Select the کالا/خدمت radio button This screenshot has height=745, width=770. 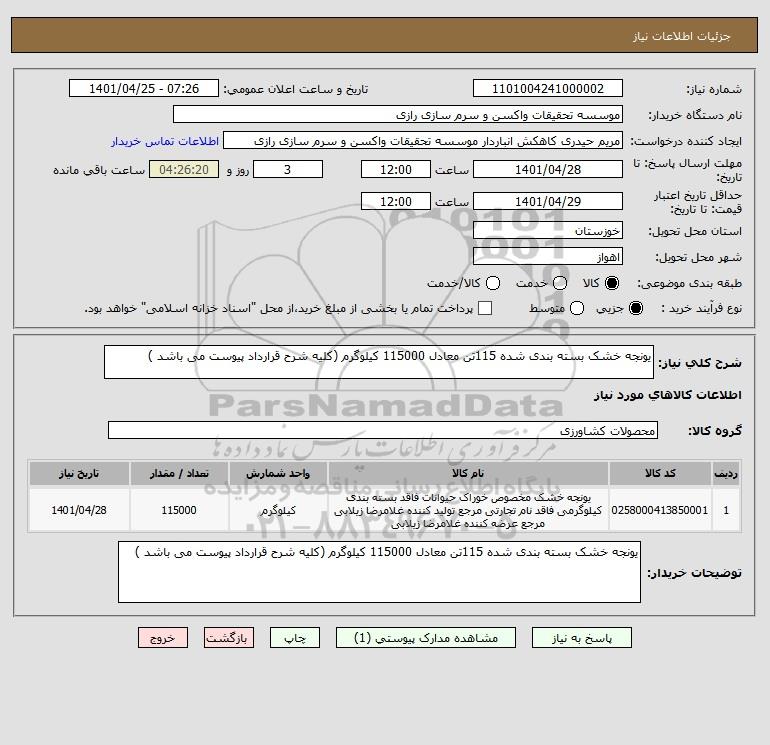tap(493, 283)
